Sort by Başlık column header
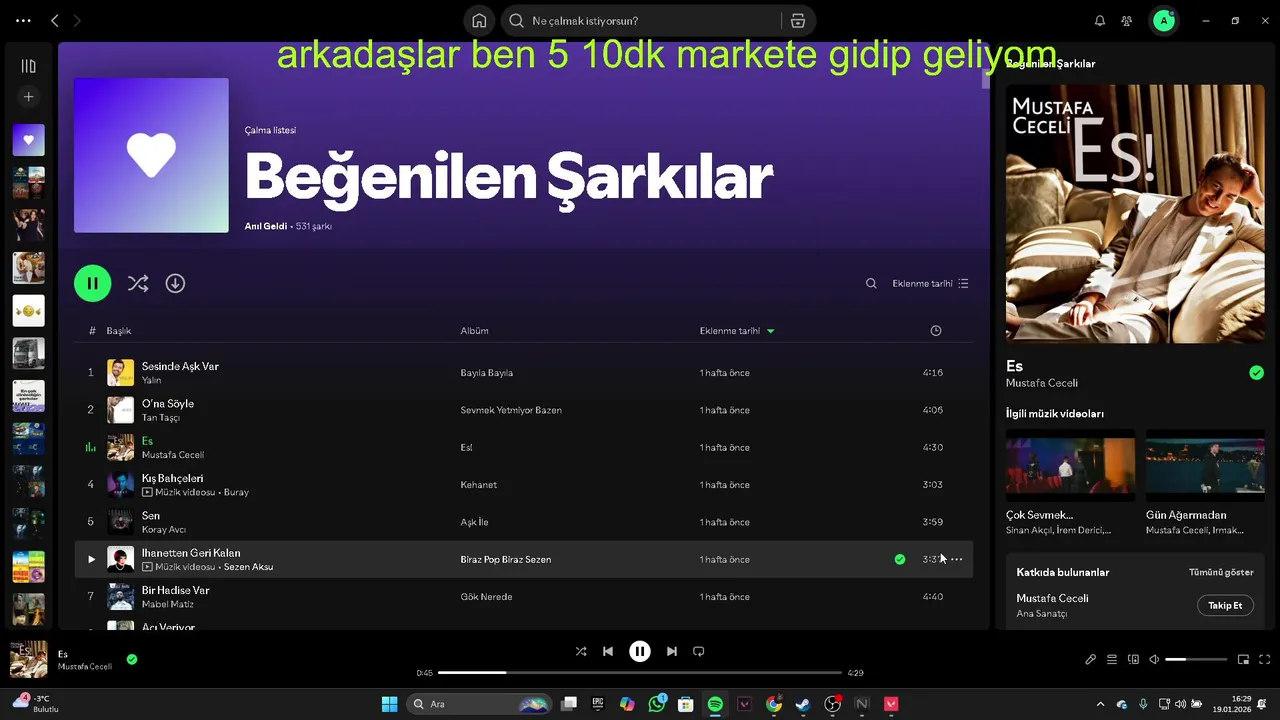 click(x=119, y=331)
